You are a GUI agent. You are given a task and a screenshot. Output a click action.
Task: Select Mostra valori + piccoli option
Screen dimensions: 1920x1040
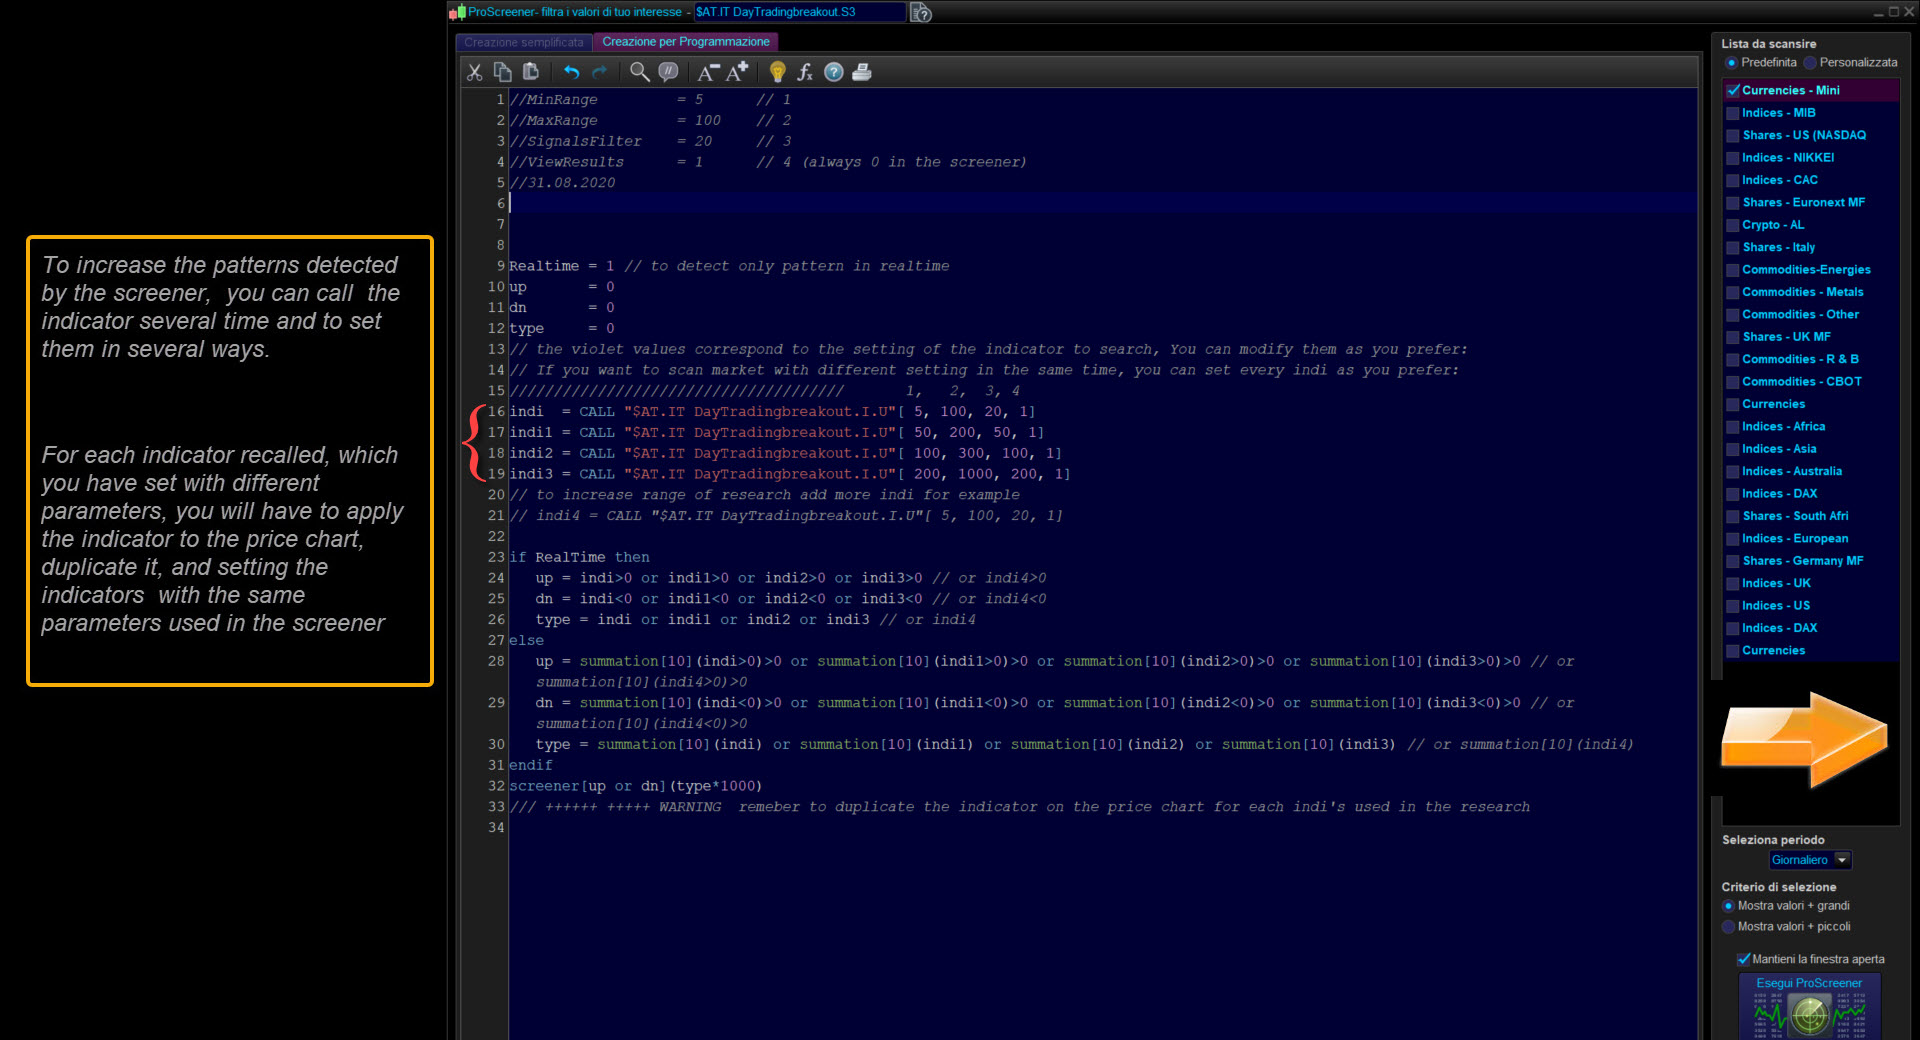coord(1728,927)
